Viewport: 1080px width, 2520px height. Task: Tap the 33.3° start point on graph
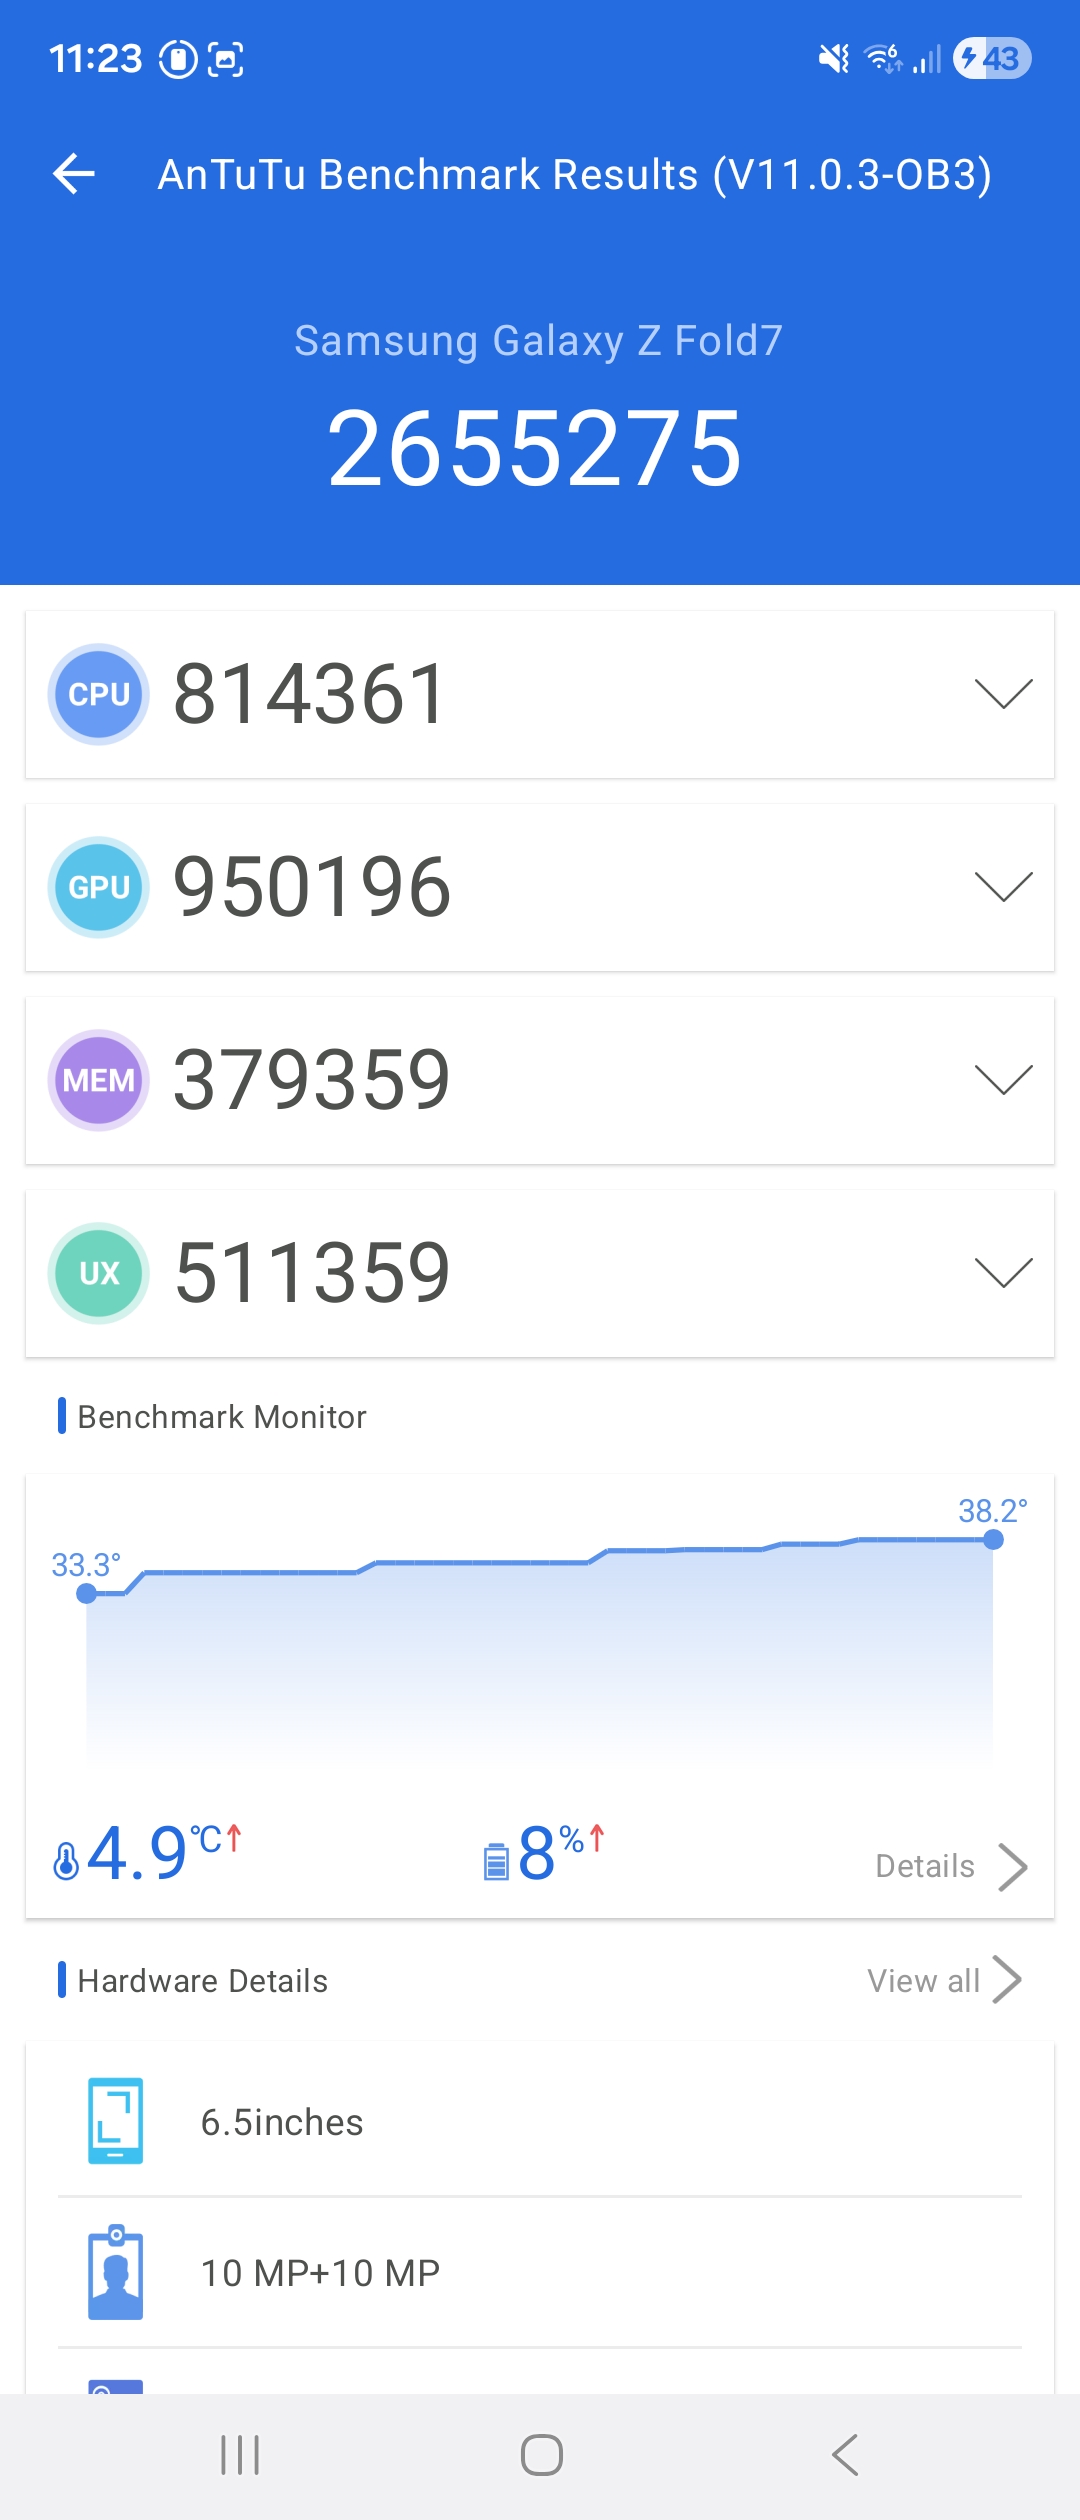pos(87,1594)
